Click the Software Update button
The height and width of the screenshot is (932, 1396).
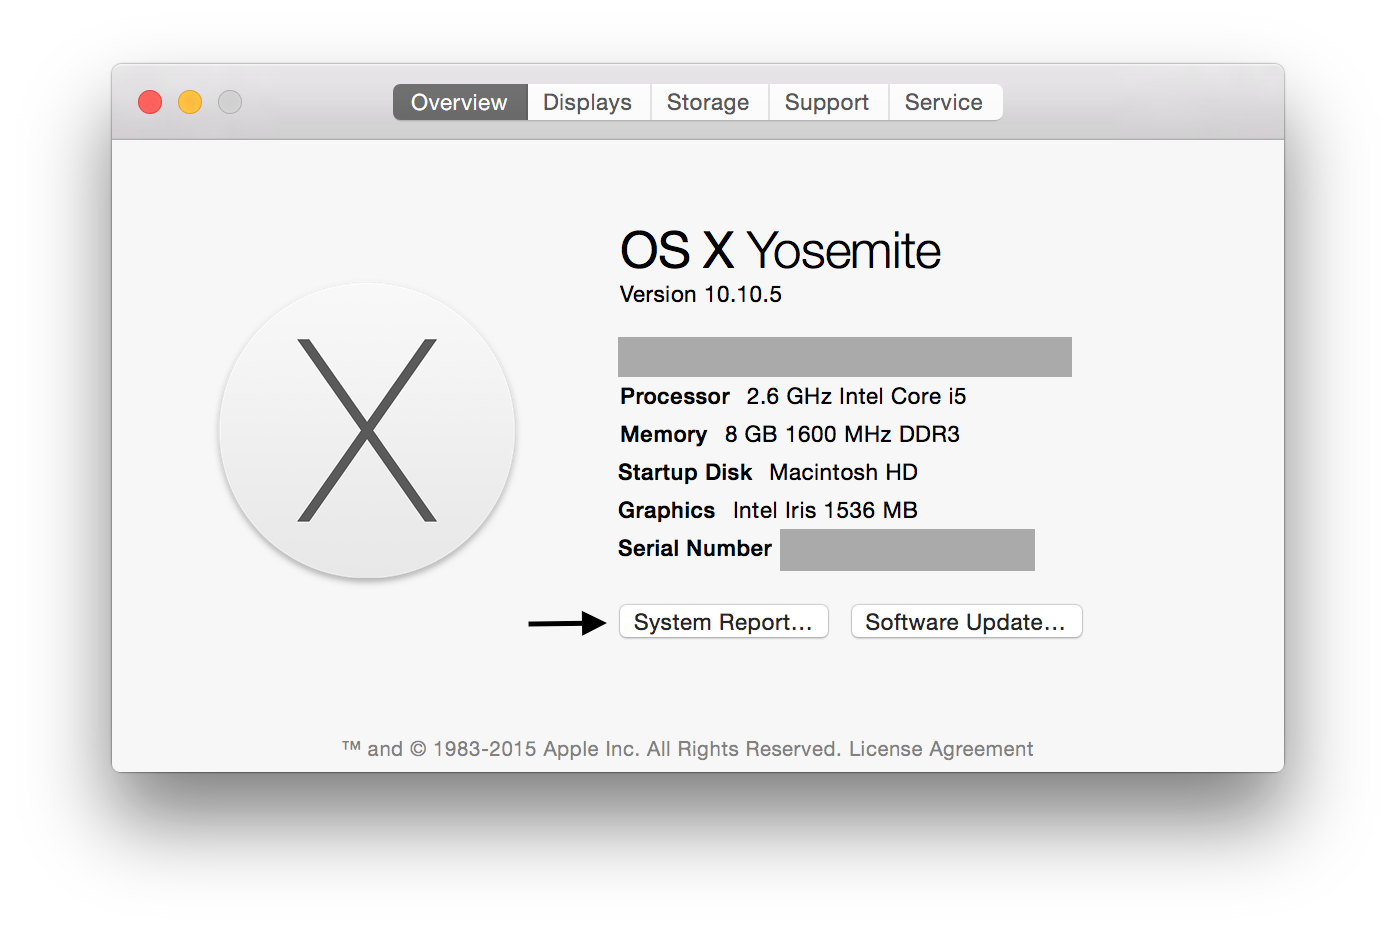coord(966,621)
